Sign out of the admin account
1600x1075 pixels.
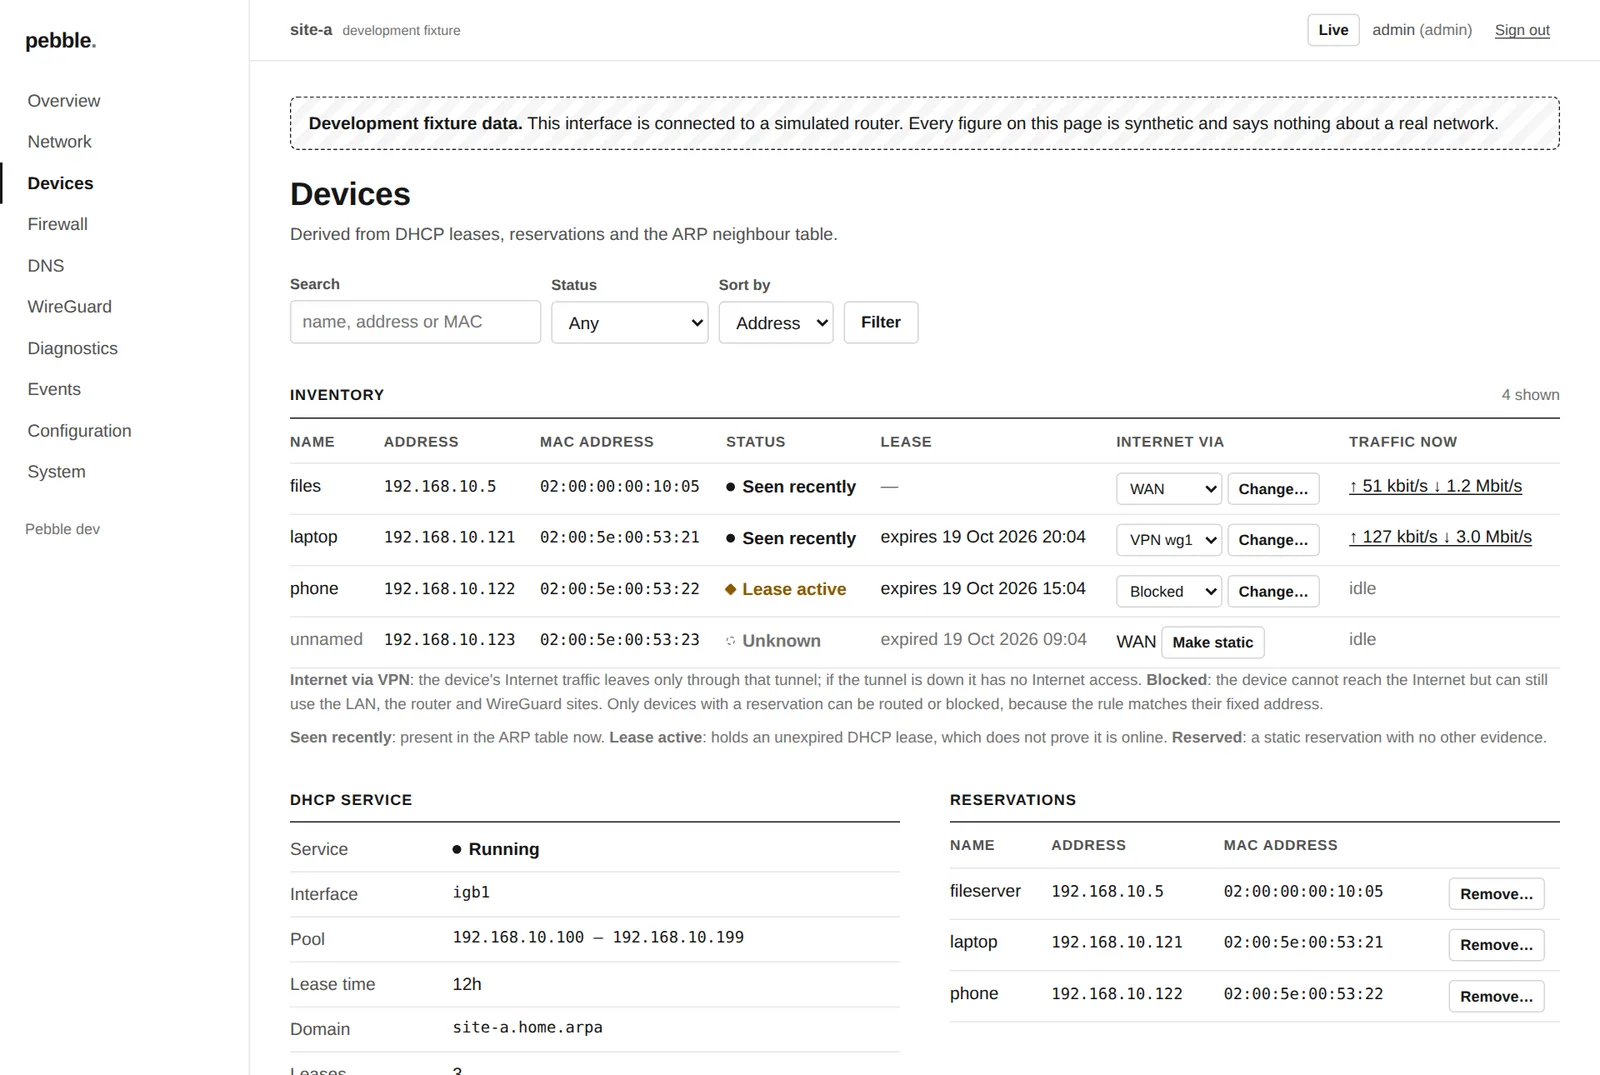tap(1522, 30)
